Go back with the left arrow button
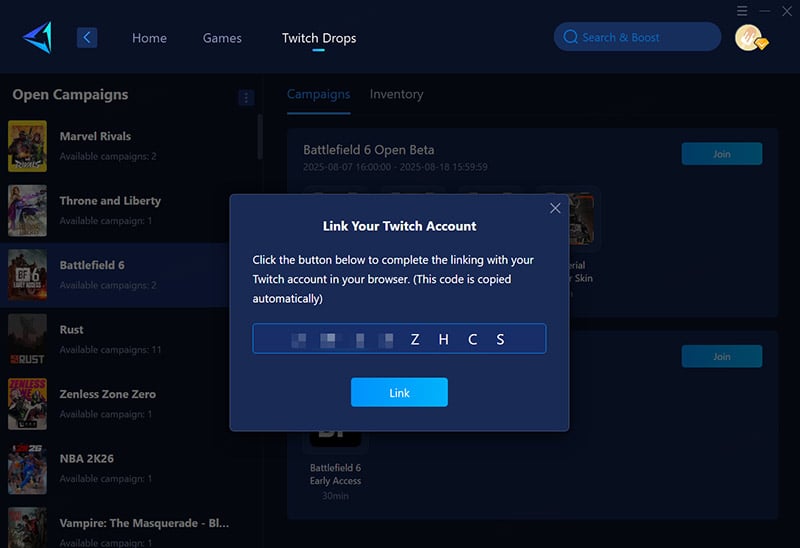The width and height of the screenshot is (800, 548). coord(87,37)
